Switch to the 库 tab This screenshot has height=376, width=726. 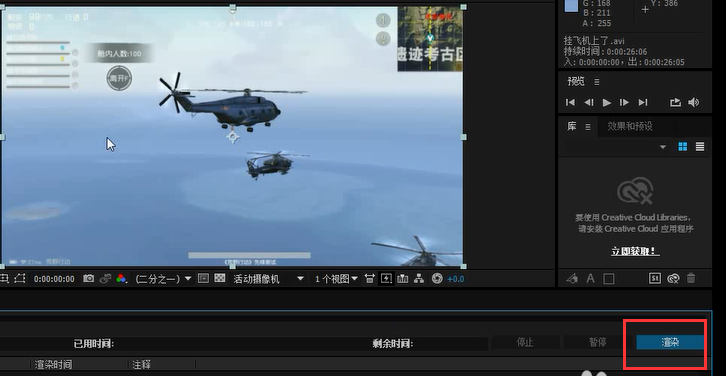(572, 126)
